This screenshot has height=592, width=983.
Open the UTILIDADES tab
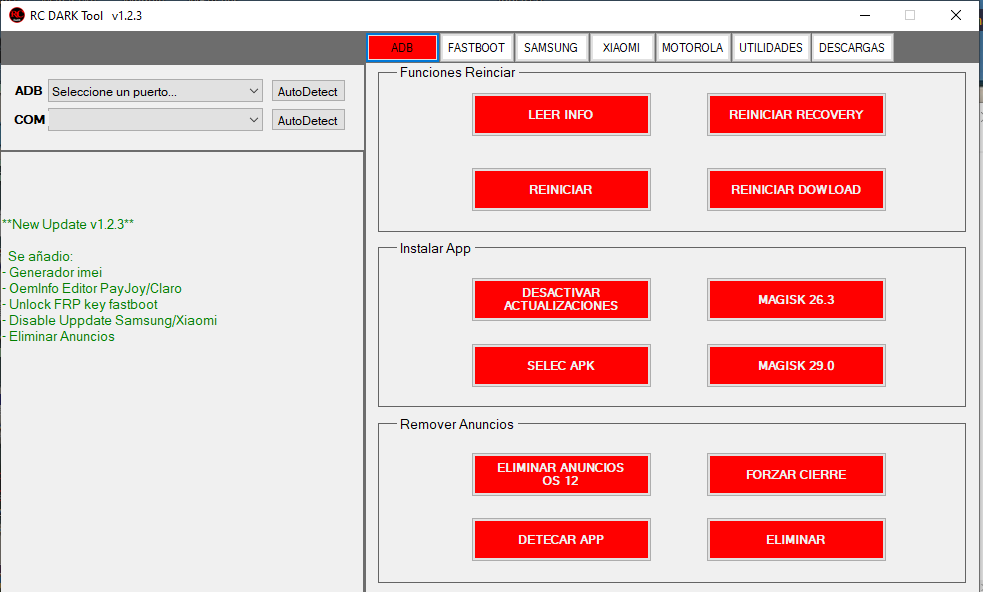click(770, 47)
